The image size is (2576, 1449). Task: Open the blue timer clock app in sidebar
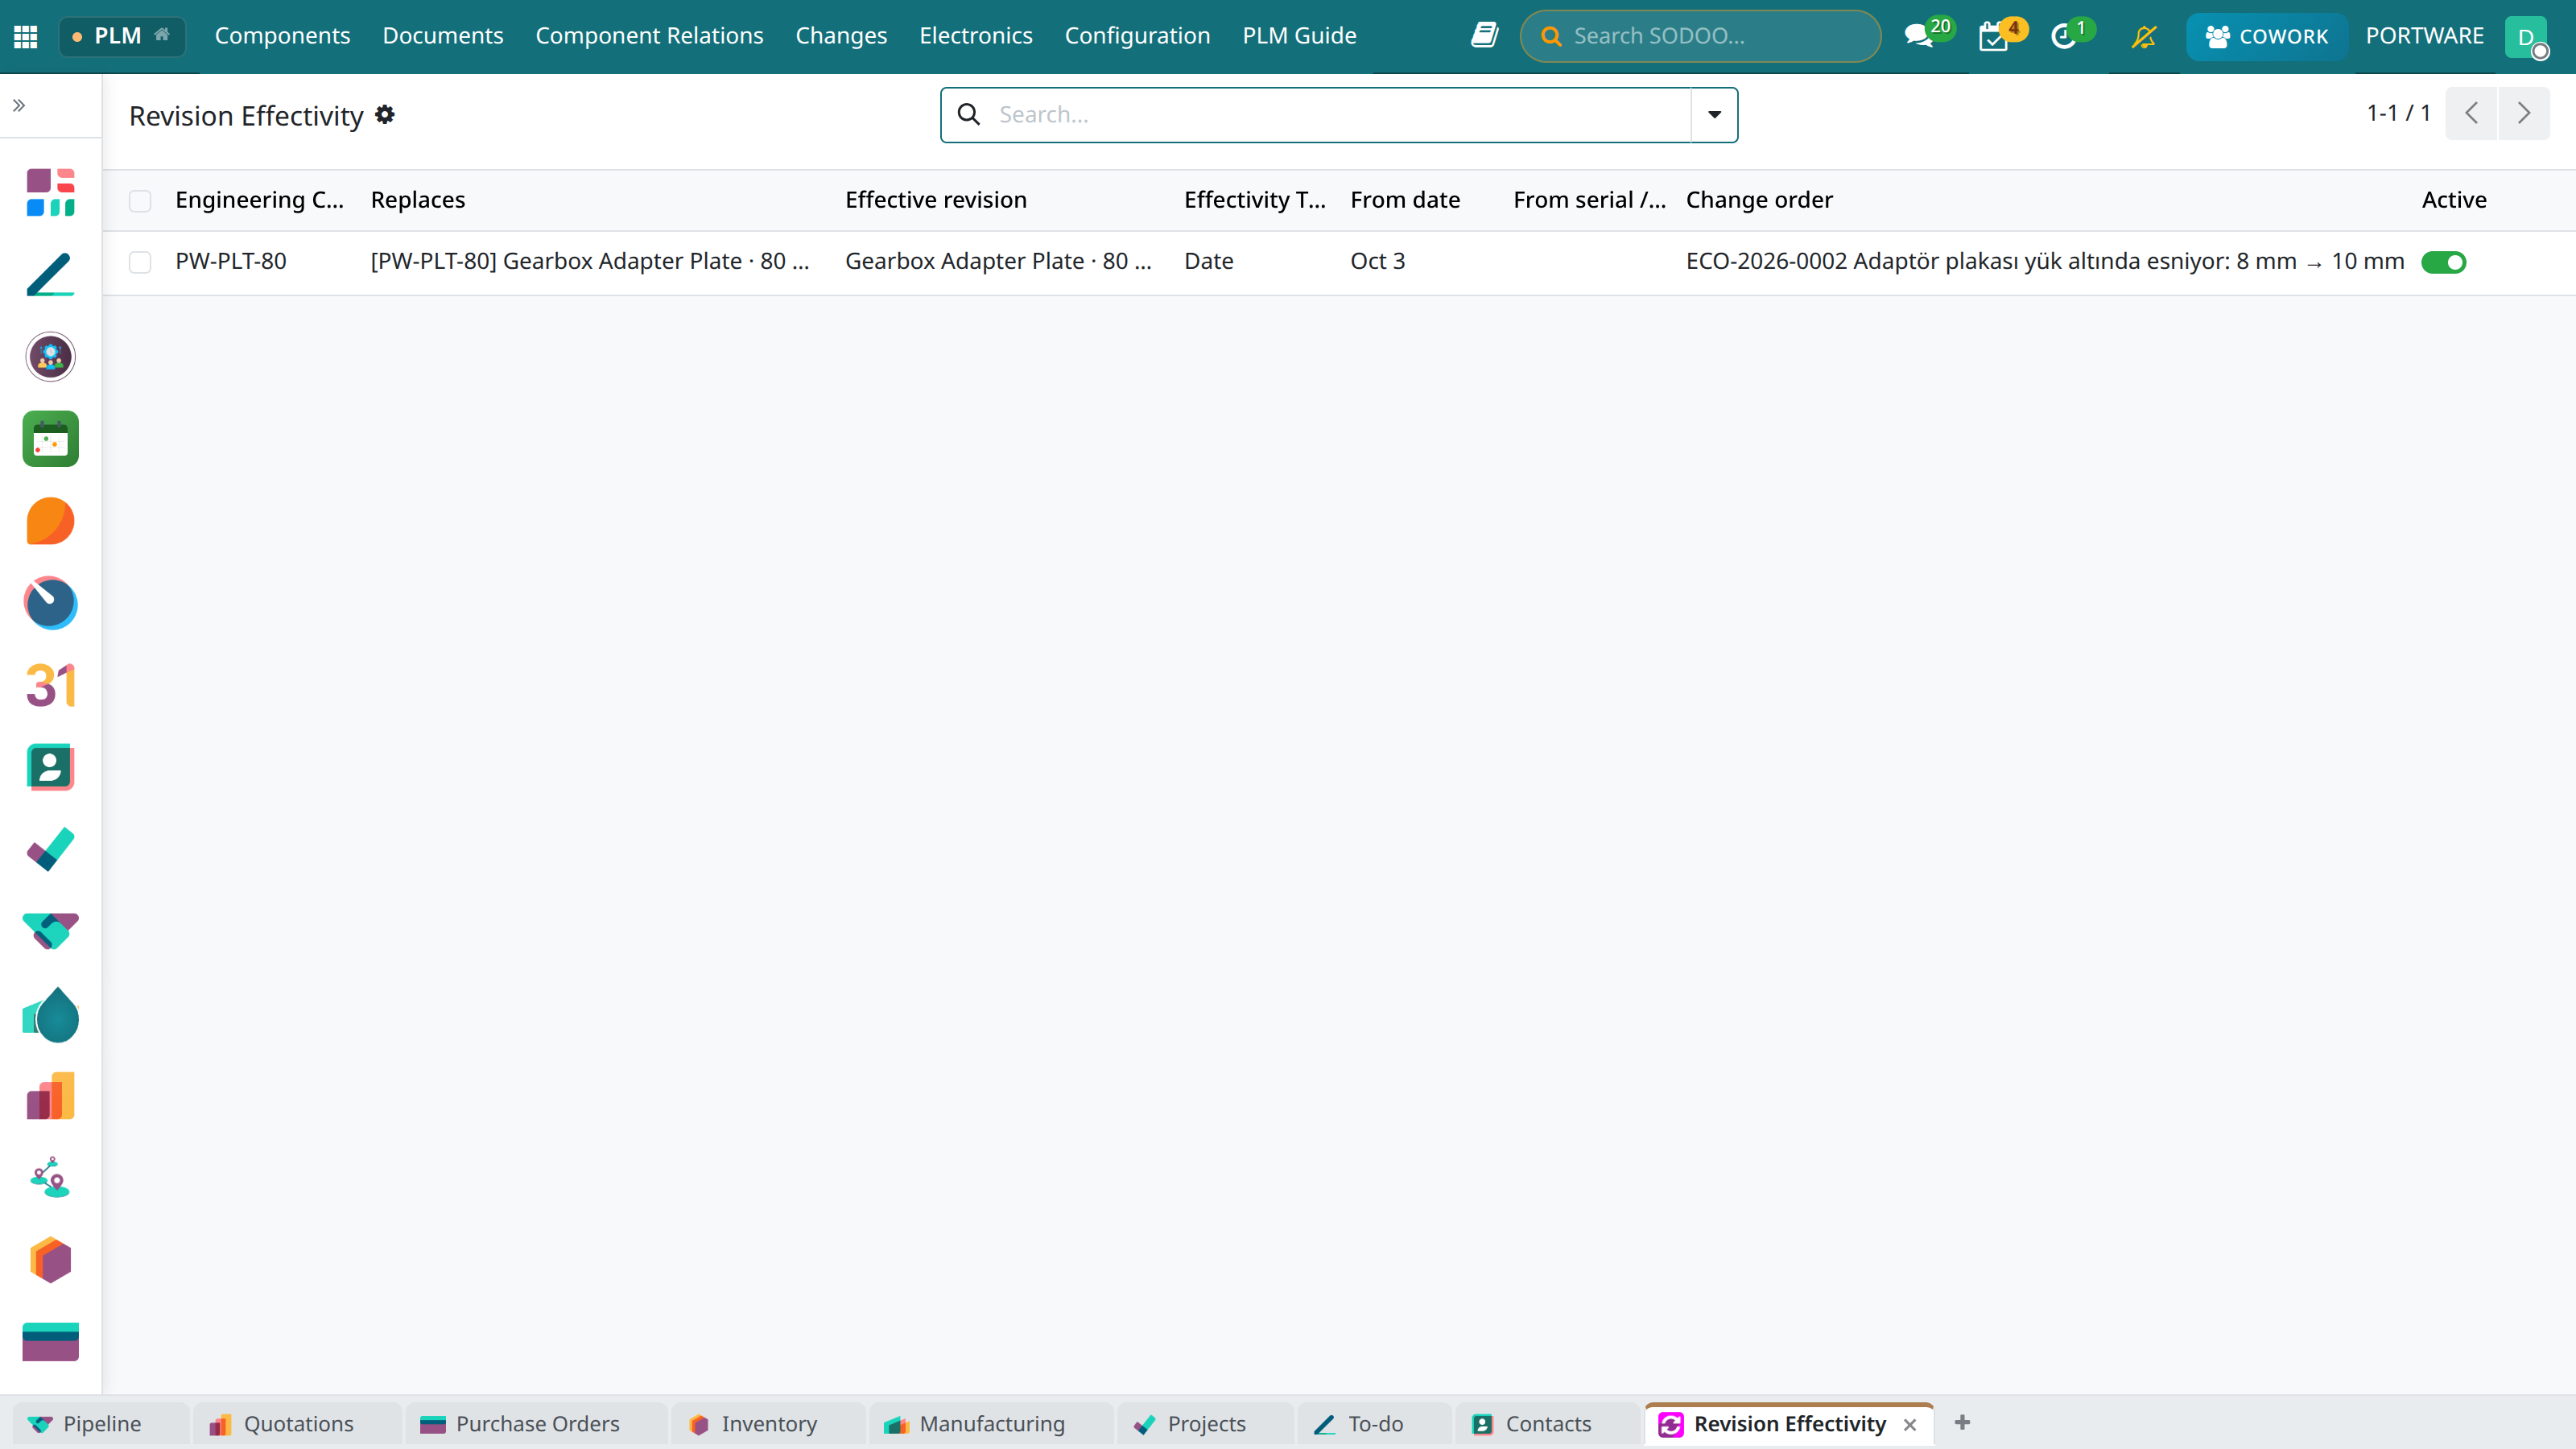(51, 603)
